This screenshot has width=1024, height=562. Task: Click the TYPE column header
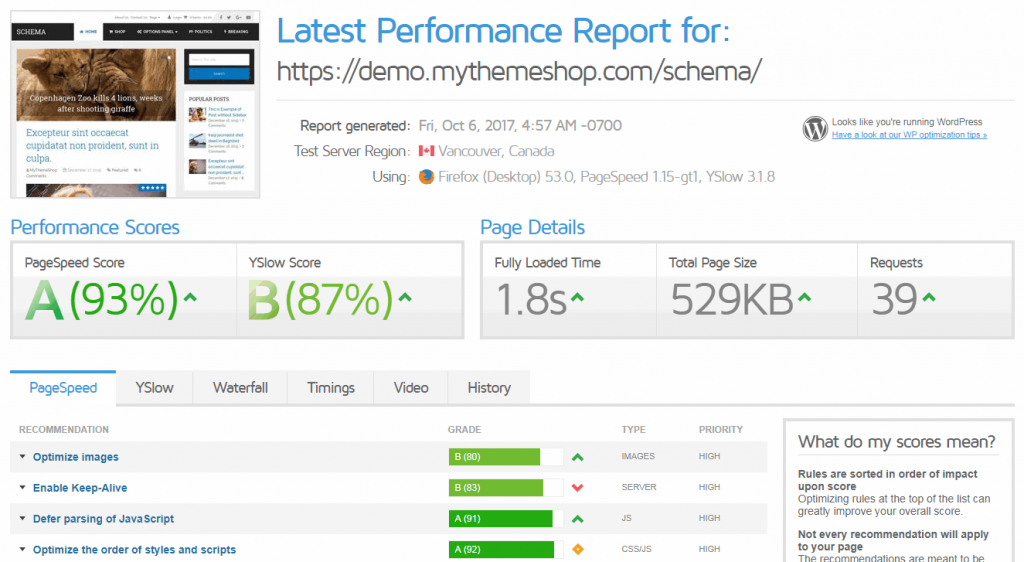pos(633,429)
